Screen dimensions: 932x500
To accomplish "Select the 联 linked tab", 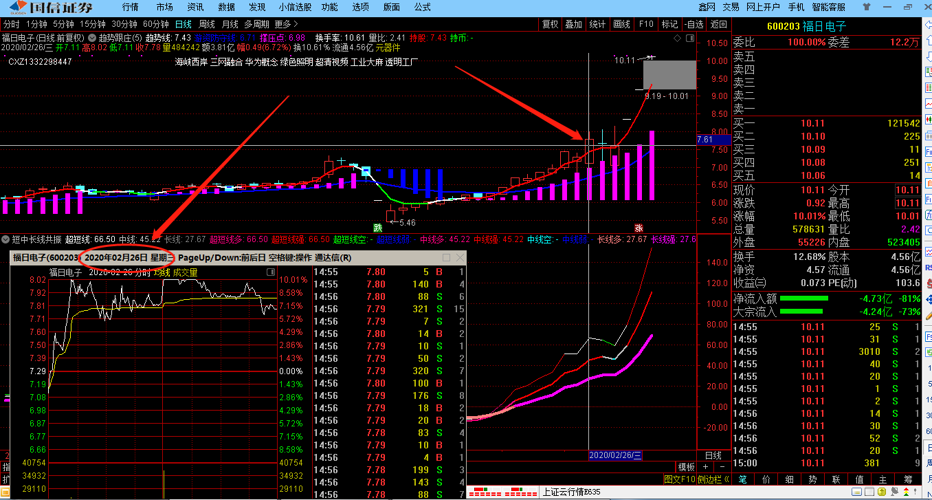I will [x=836, y=479].
